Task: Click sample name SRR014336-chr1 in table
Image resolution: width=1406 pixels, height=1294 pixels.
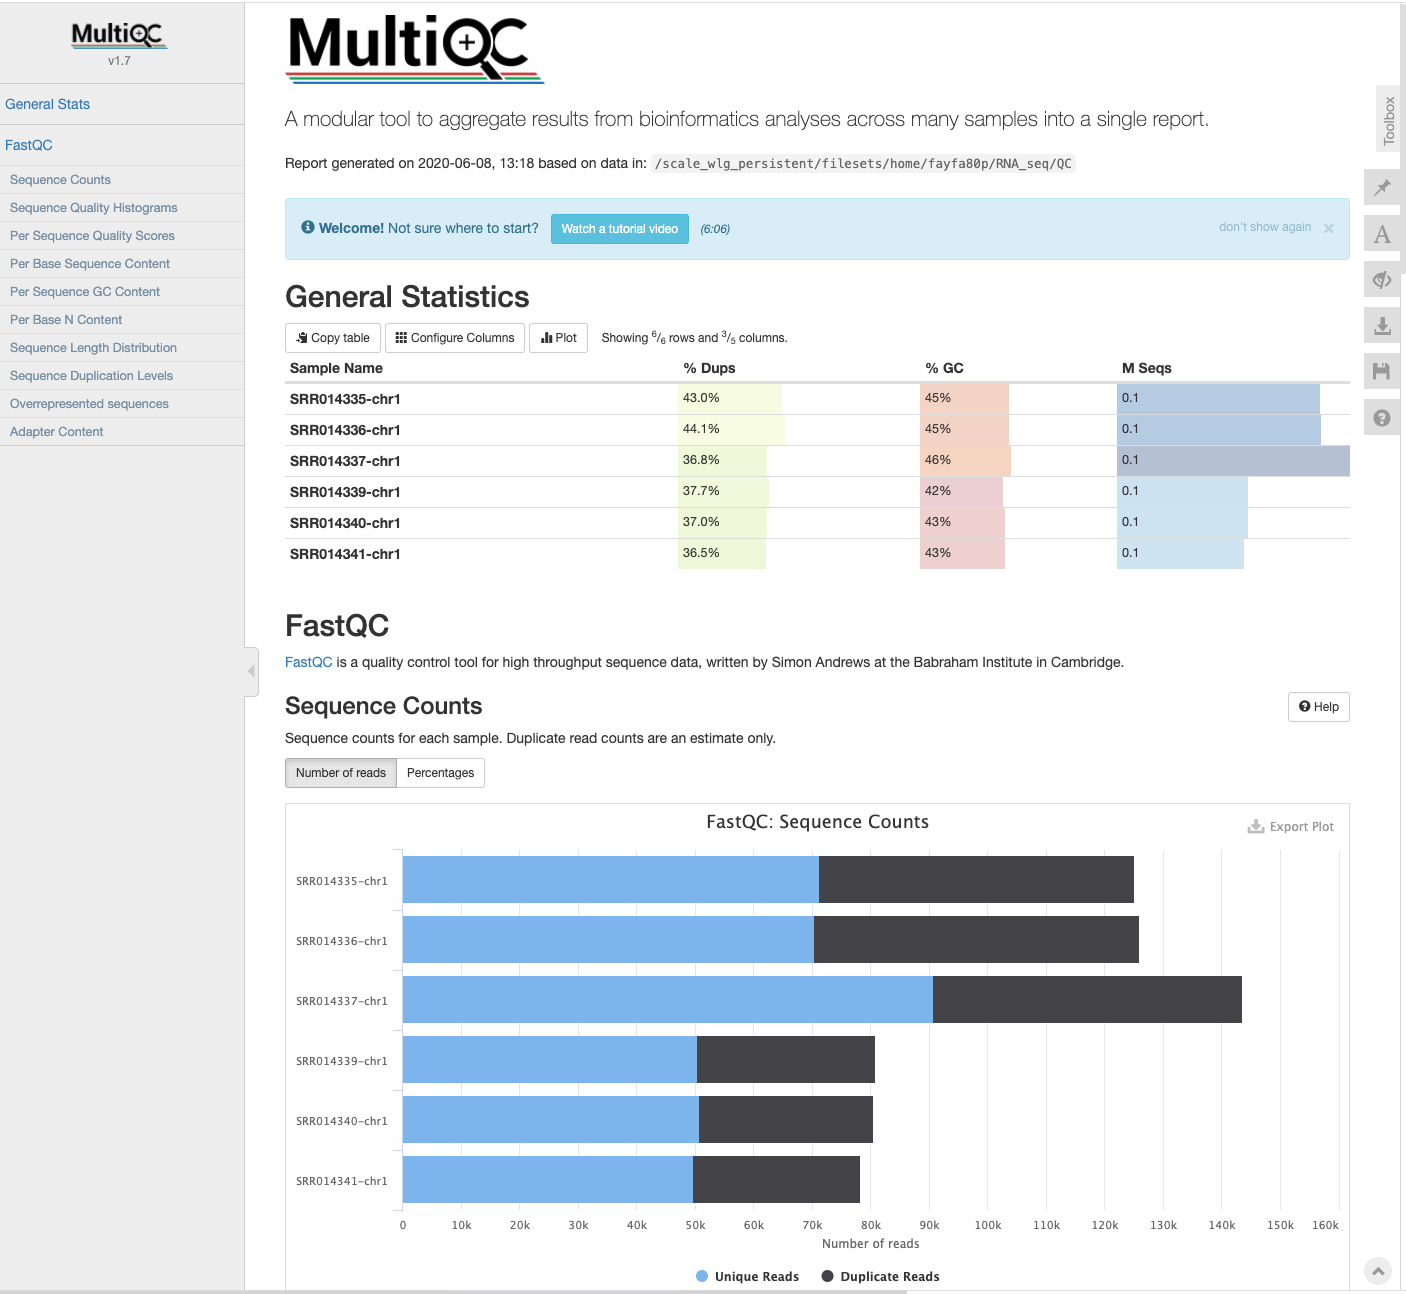Action: click(x=345, y=430)
